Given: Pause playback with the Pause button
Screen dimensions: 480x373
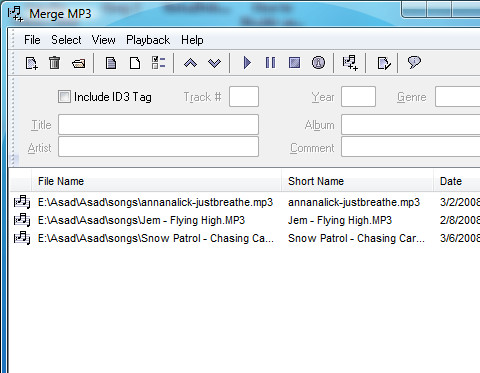Looking at the screenshot, I should 270,62.
